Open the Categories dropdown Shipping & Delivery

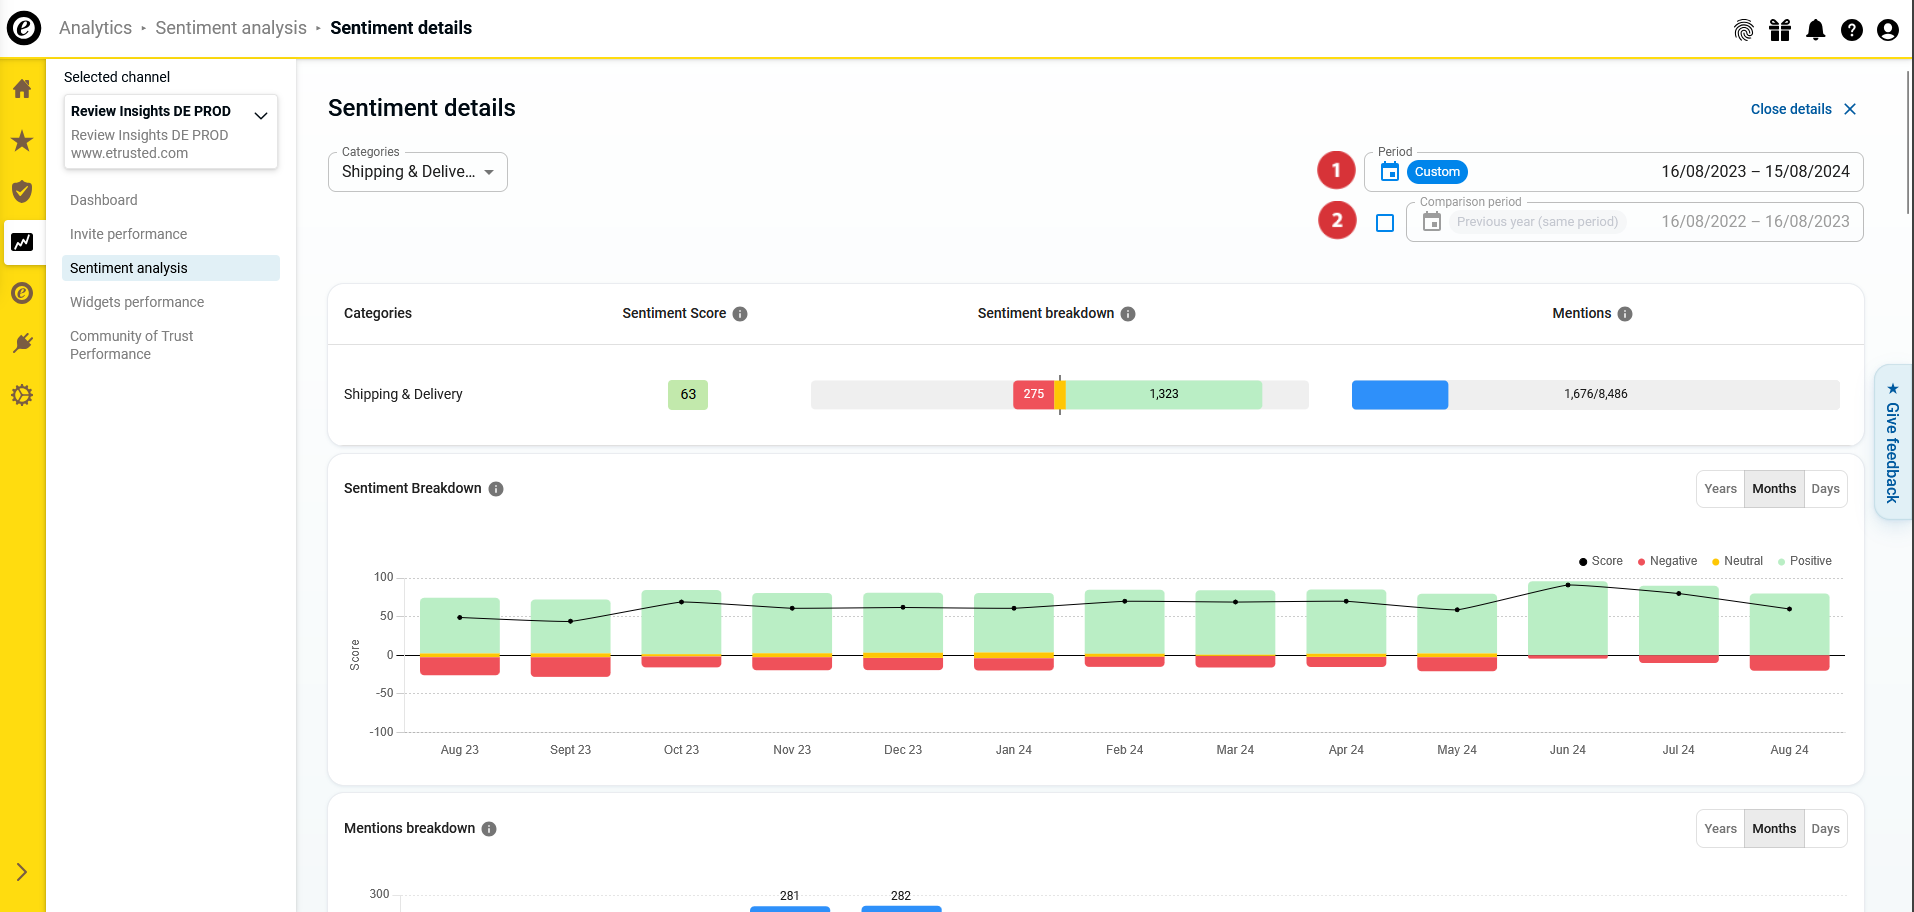tap(418, 172)
